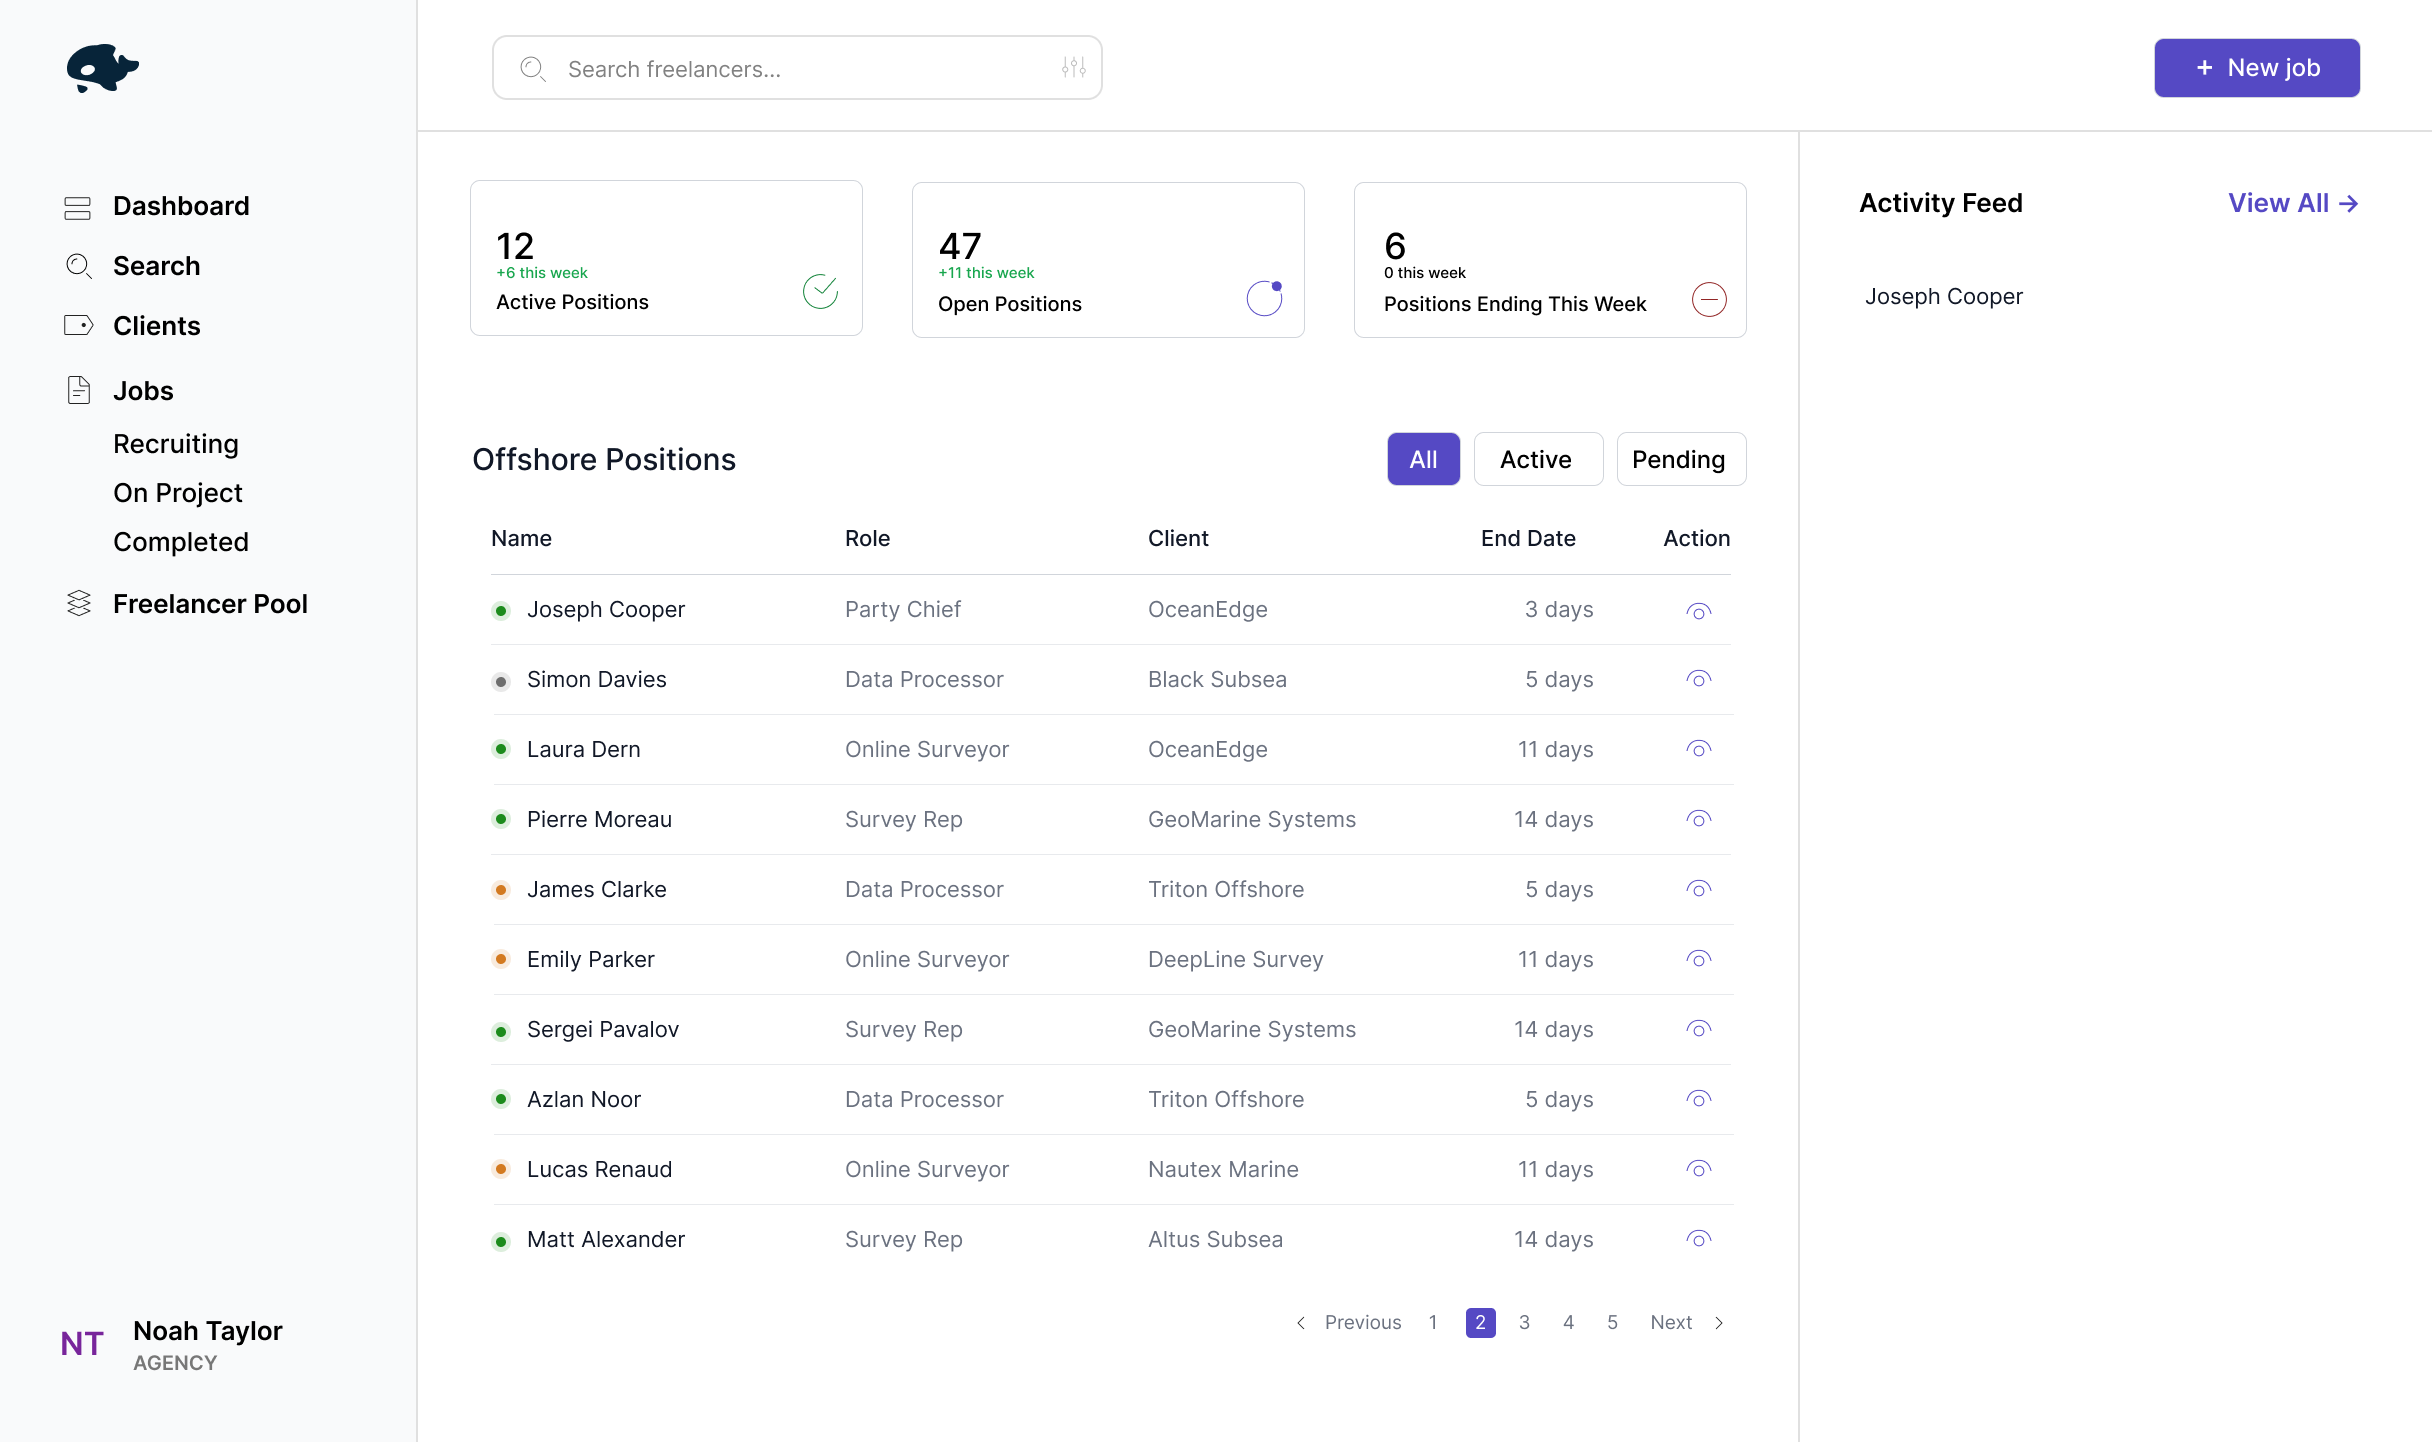2432x1442 pixels.
Task: Click the Dashboard panel icon in the sidebar
Action: click(x=79, y=206)
